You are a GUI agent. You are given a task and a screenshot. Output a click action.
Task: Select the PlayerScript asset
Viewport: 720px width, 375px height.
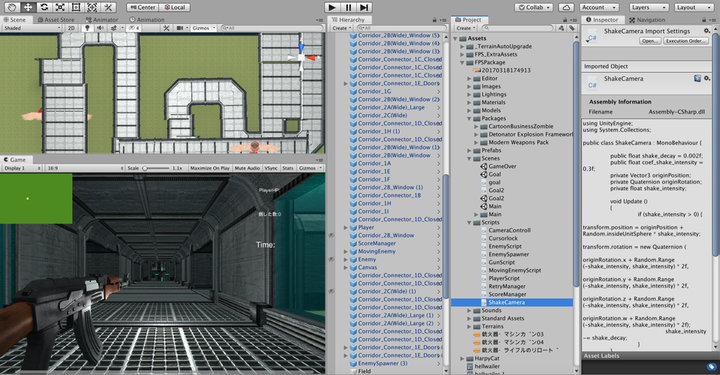[x=504, y=278]
